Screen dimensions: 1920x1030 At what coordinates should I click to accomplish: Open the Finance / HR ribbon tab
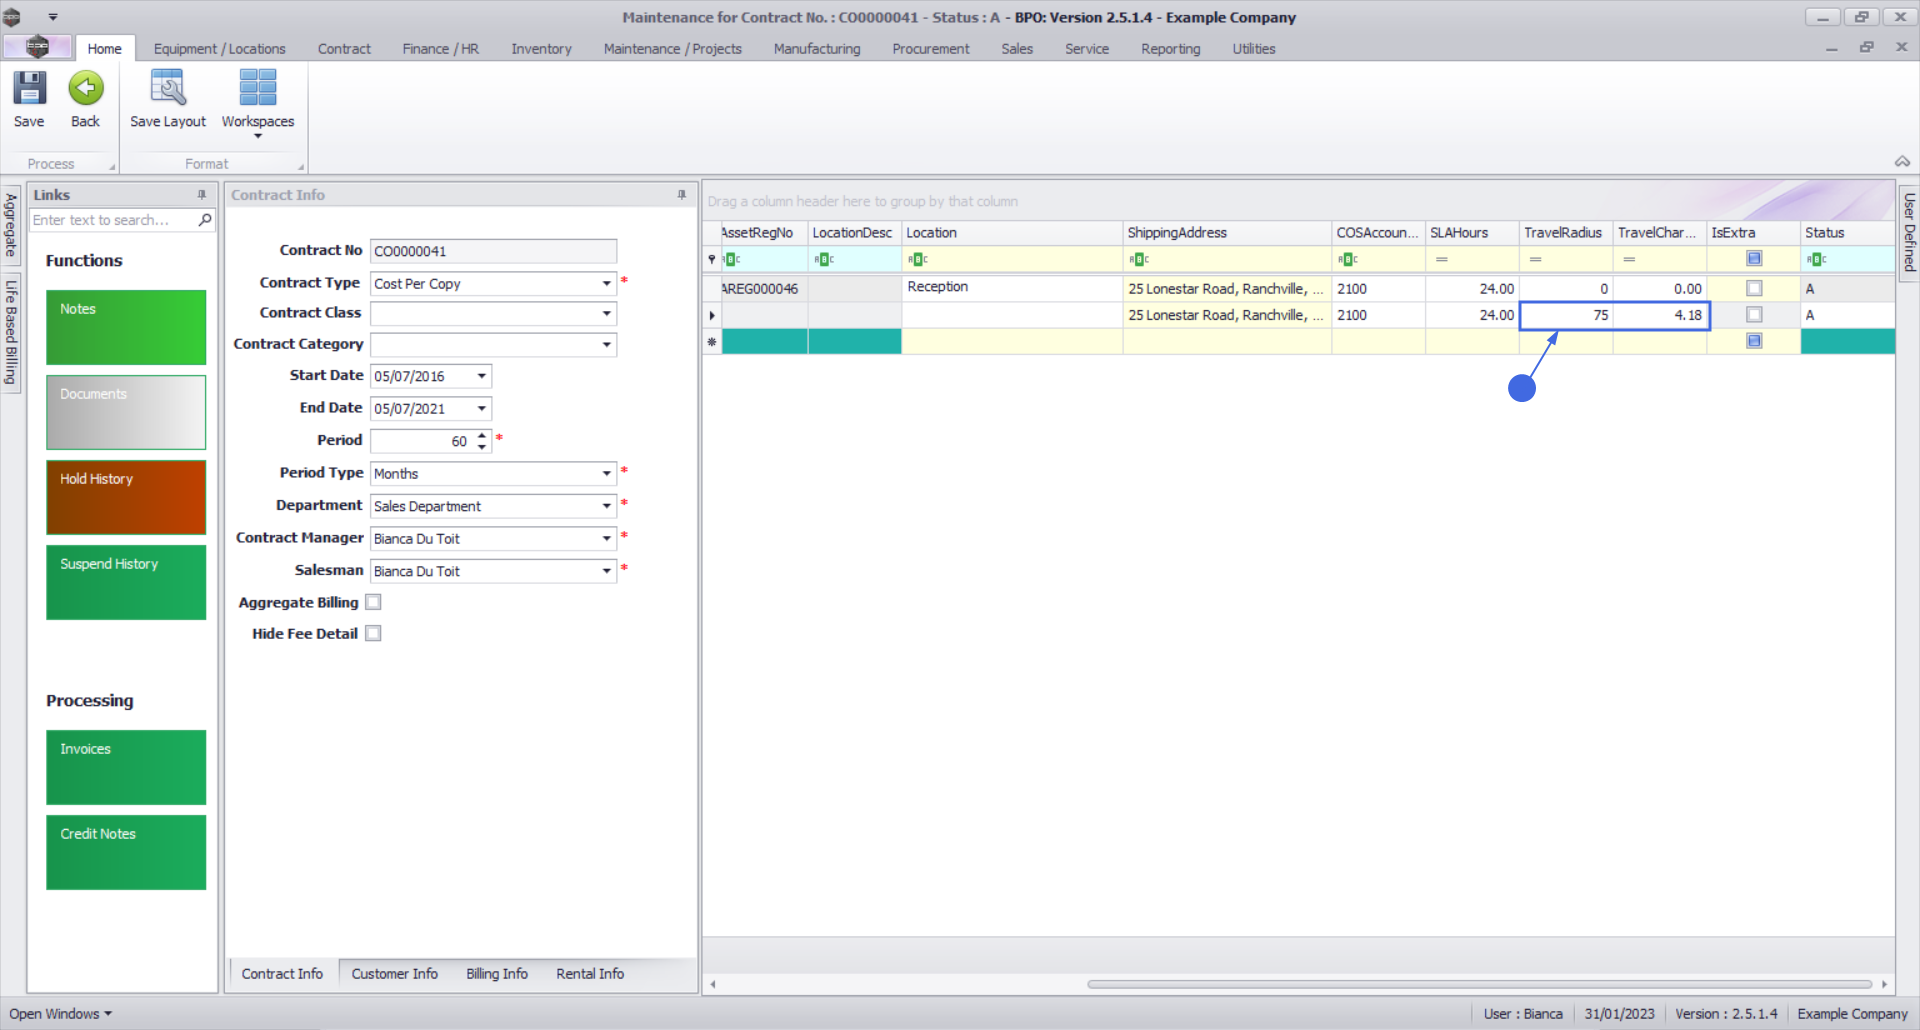(440, 48)
